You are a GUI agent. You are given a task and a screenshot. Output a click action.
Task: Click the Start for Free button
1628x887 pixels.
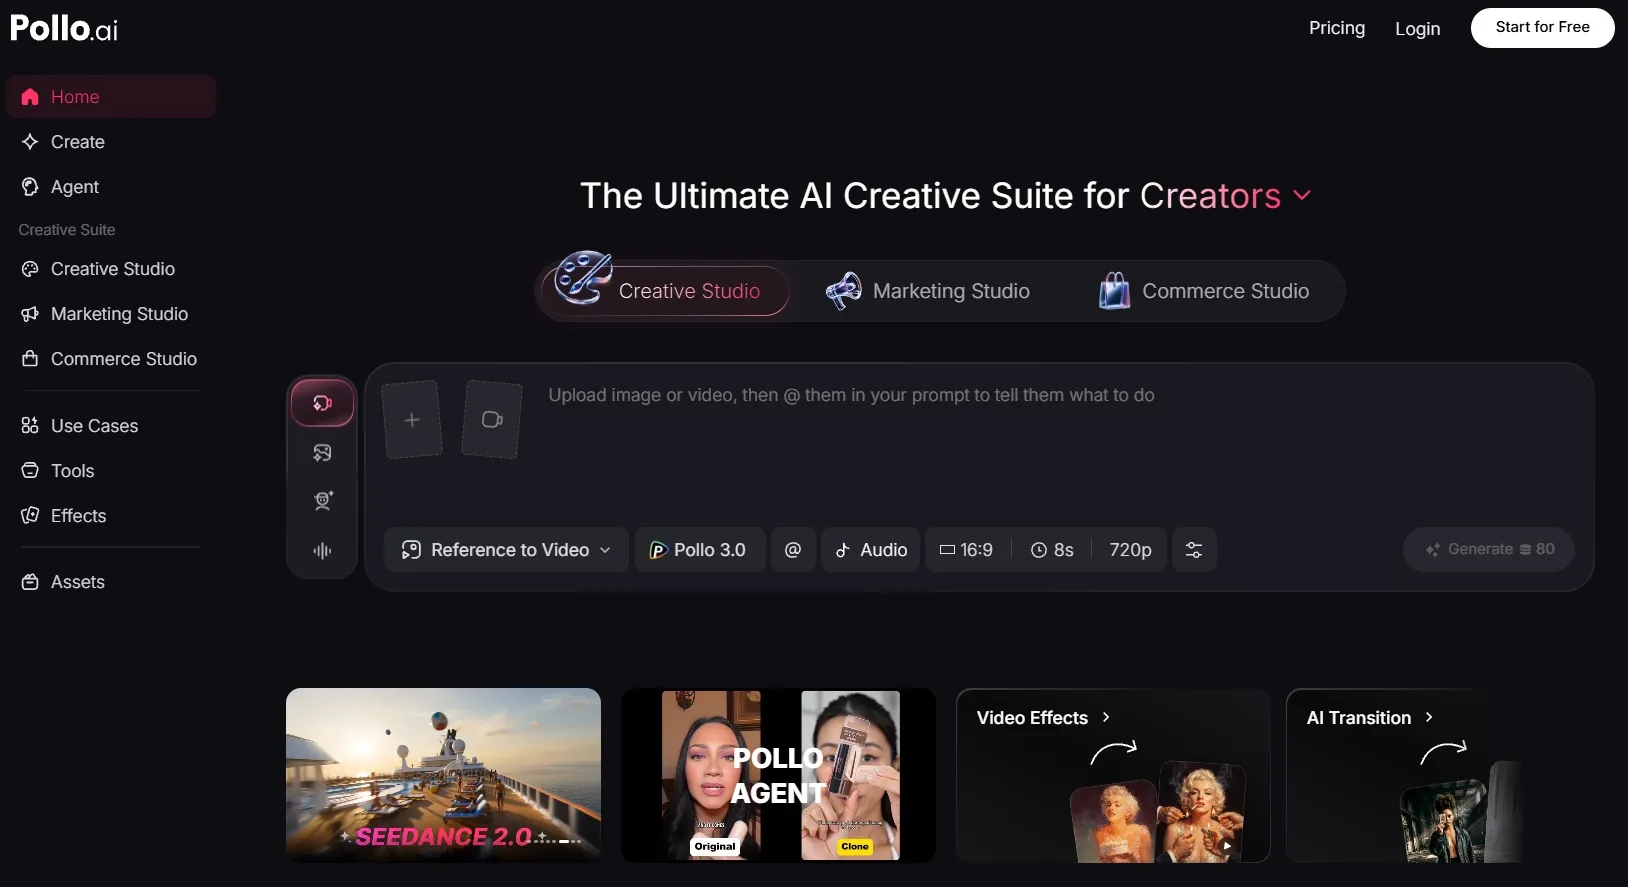tap(1542, 28)
